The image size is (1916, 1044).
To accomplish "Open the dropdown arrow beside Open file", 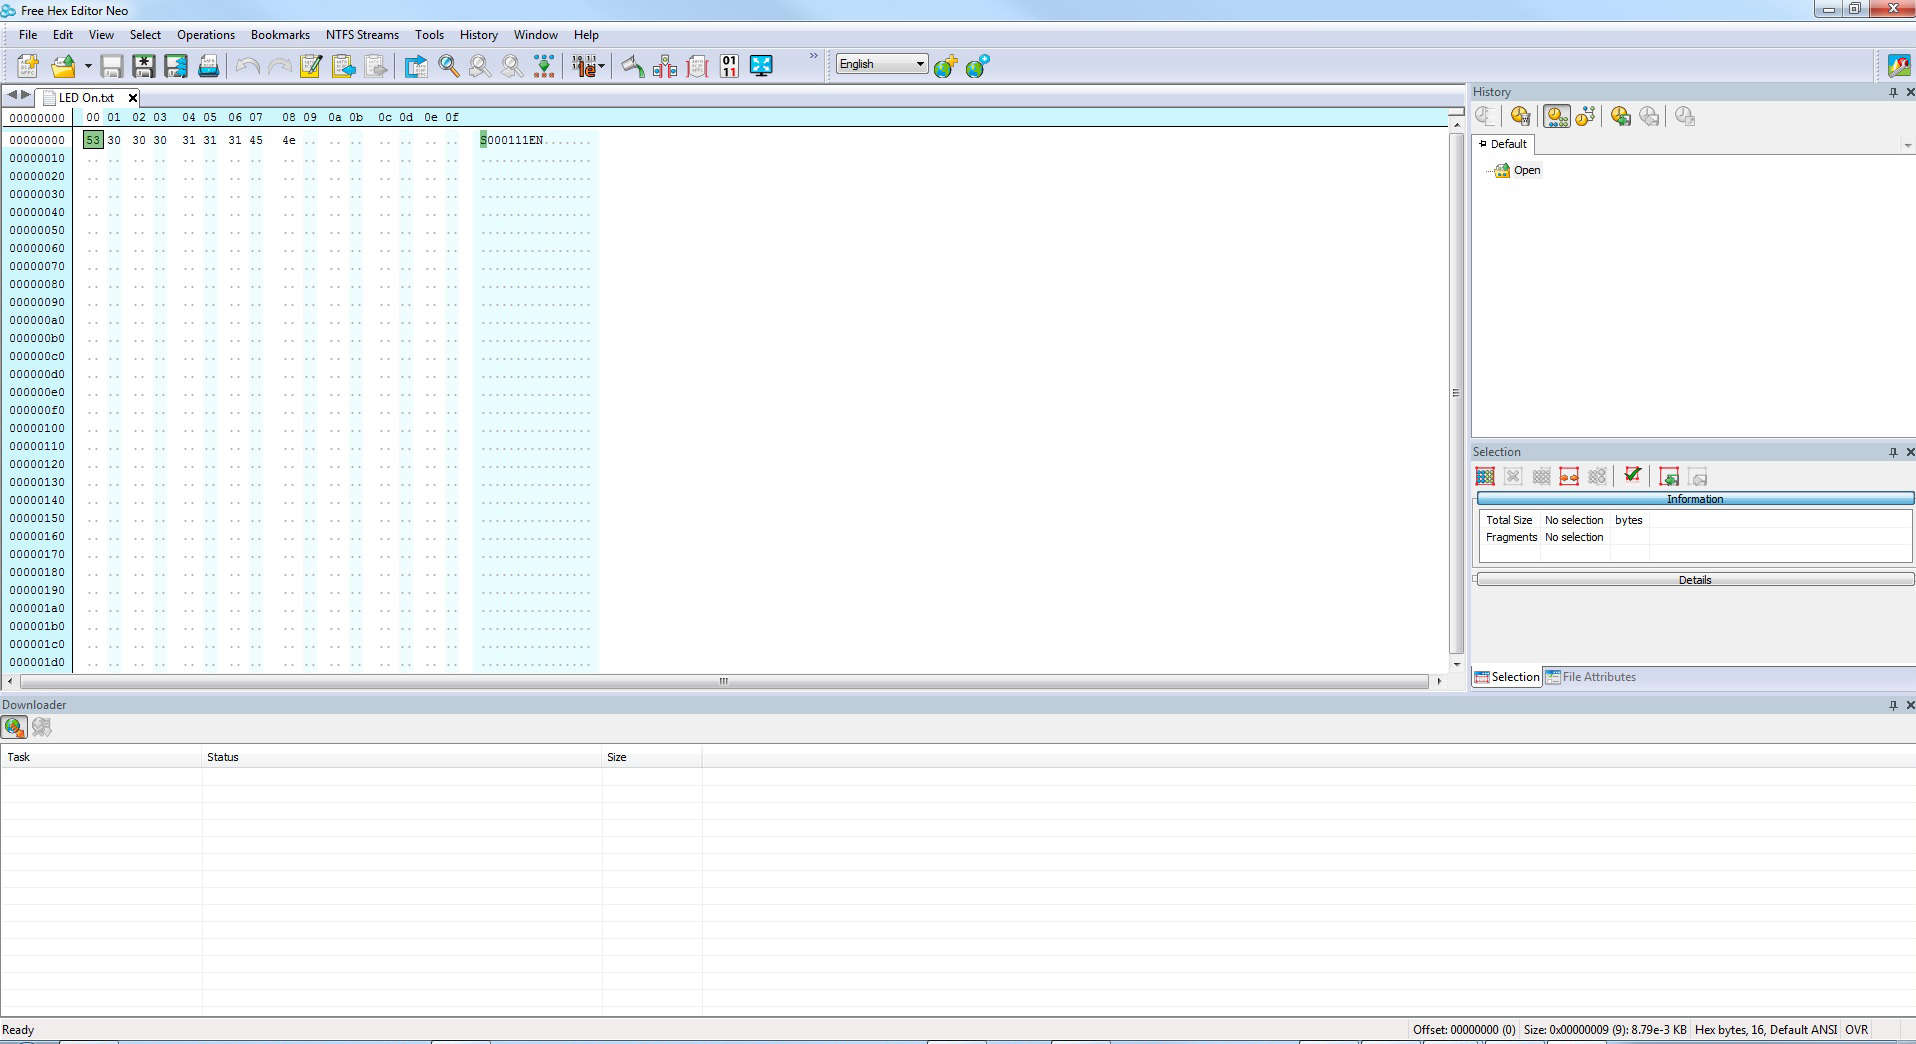I will (88, 66).
